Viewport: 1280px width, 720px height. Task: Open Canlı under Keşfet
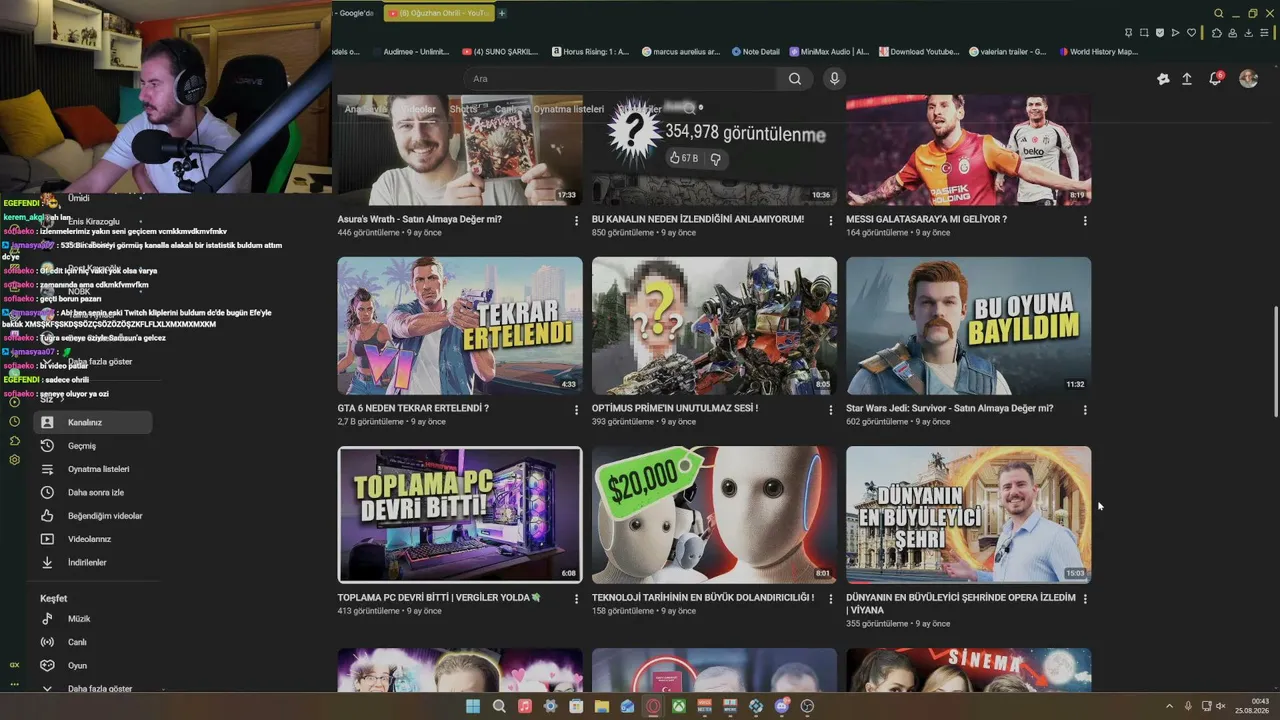click(x=93, y=642)
